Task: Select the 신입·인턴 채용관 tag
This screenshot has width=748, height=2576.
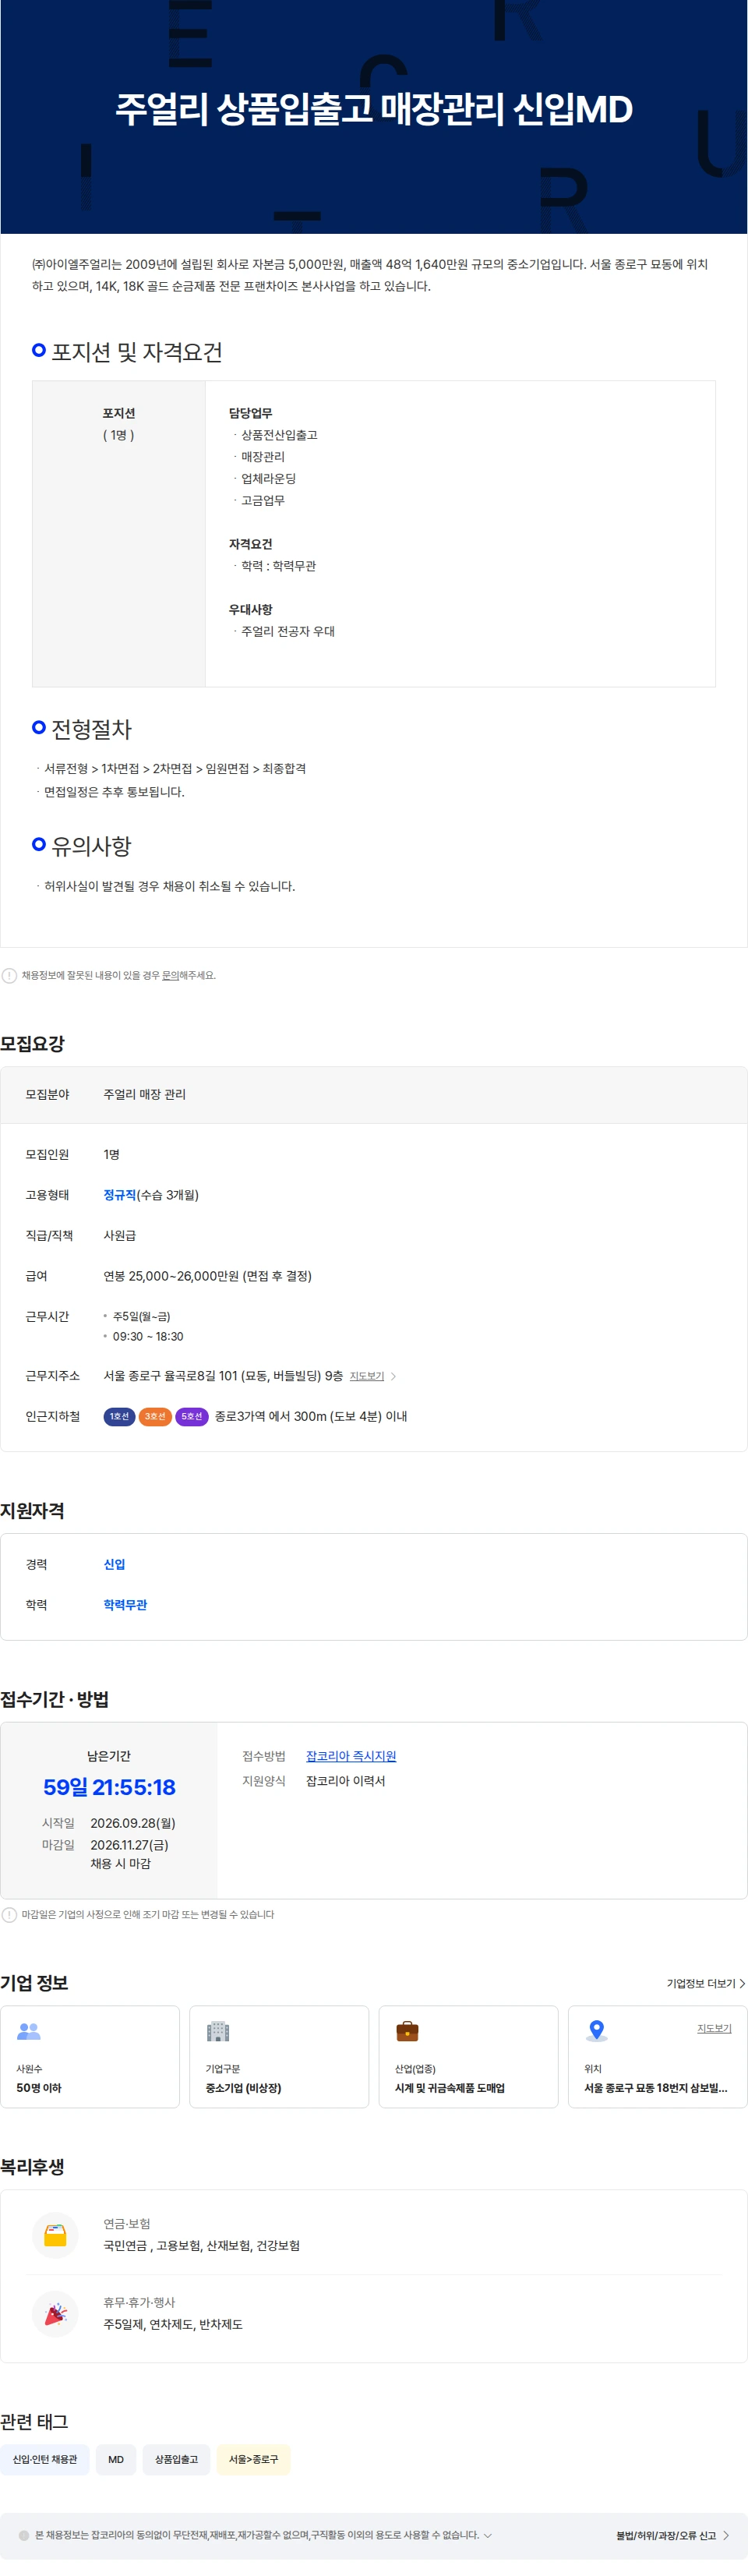Action: coord(45,2459)
